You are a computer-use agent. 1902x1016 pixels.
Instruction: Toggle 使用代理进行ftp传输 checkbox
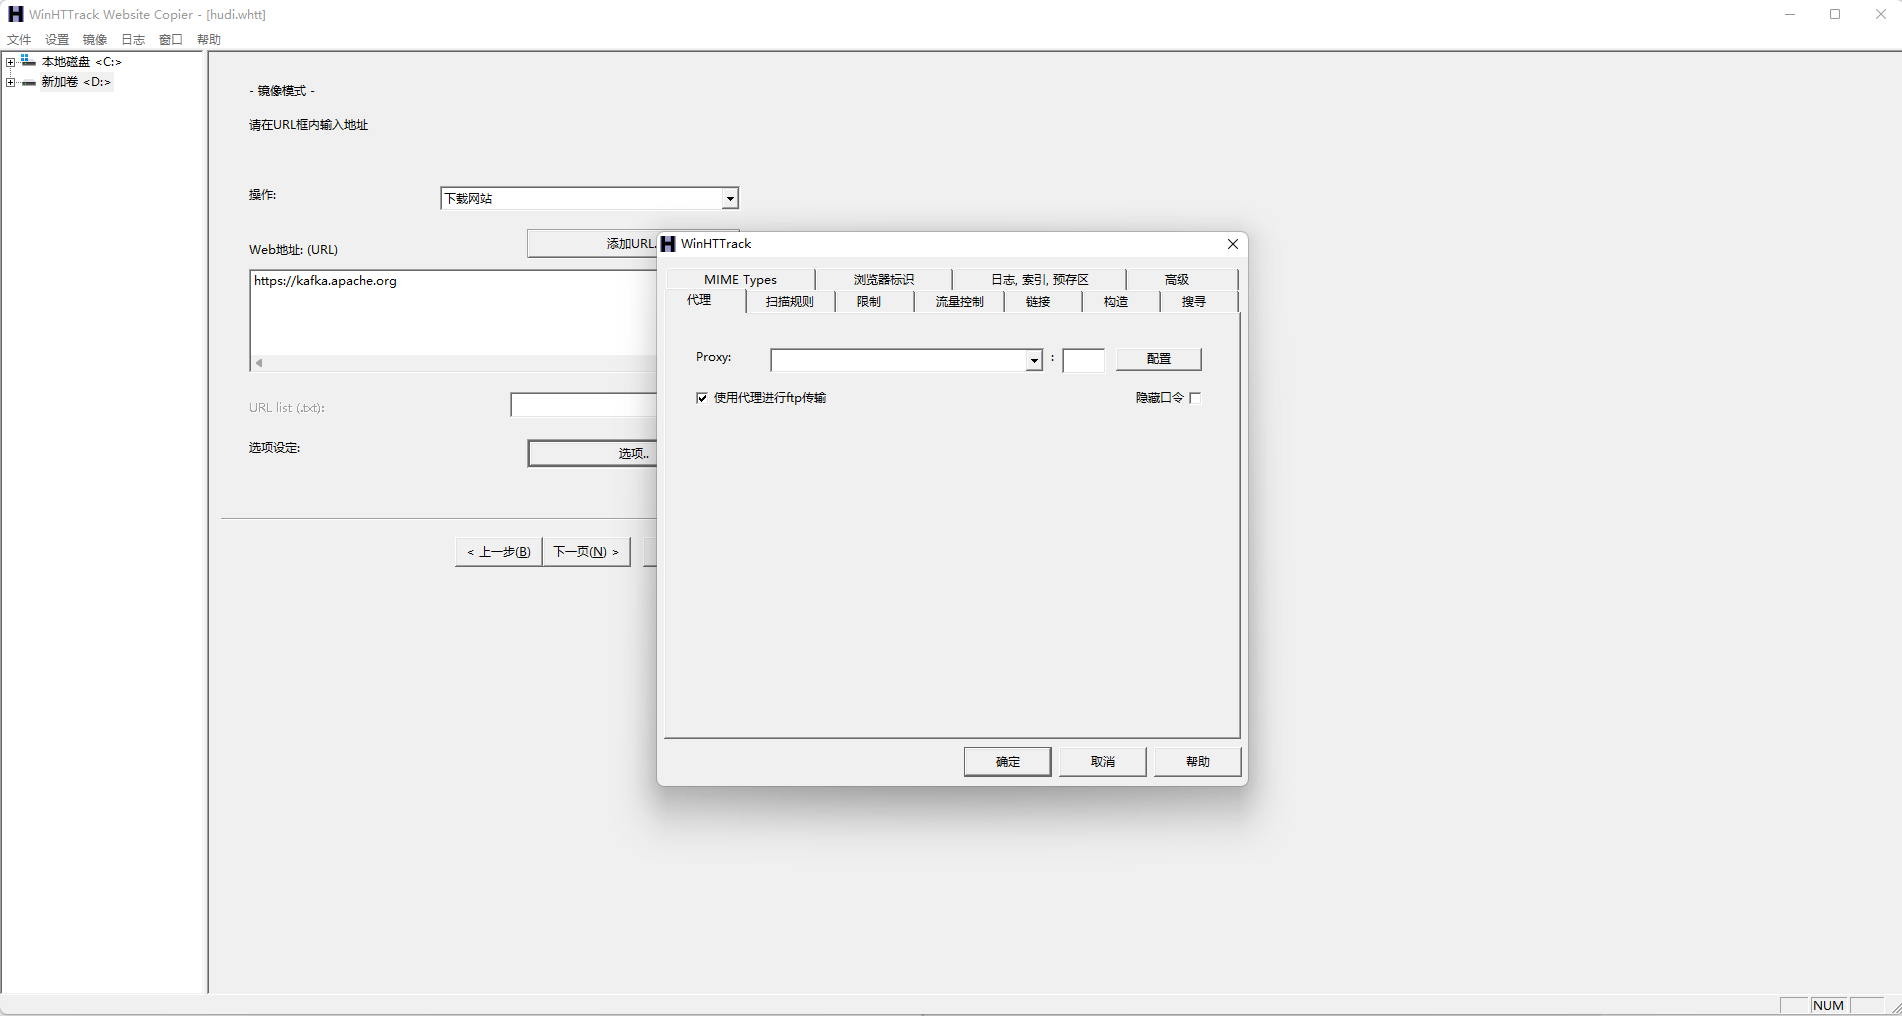pos(702,398)
